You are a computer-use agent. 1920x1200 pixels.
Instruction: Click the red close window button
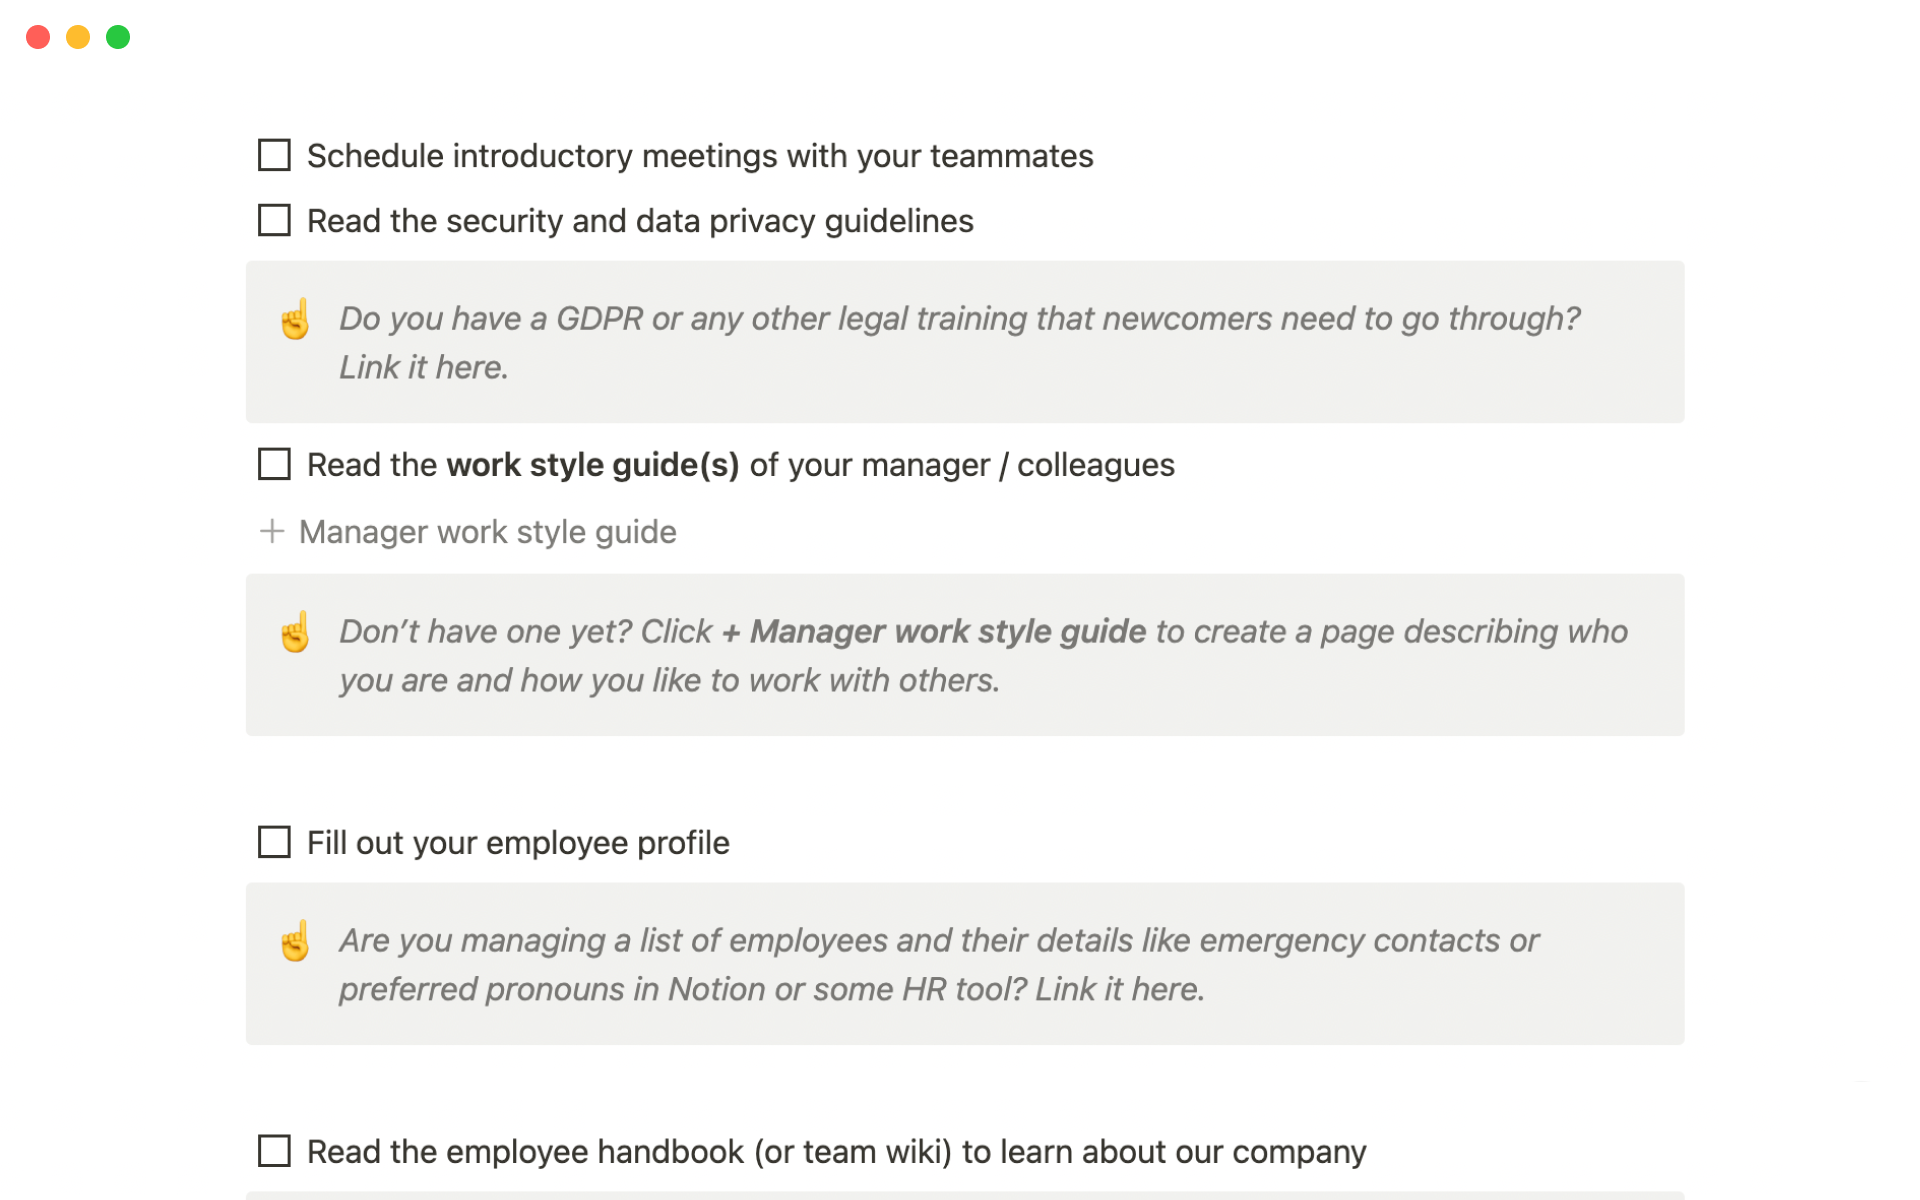[38, 37]
